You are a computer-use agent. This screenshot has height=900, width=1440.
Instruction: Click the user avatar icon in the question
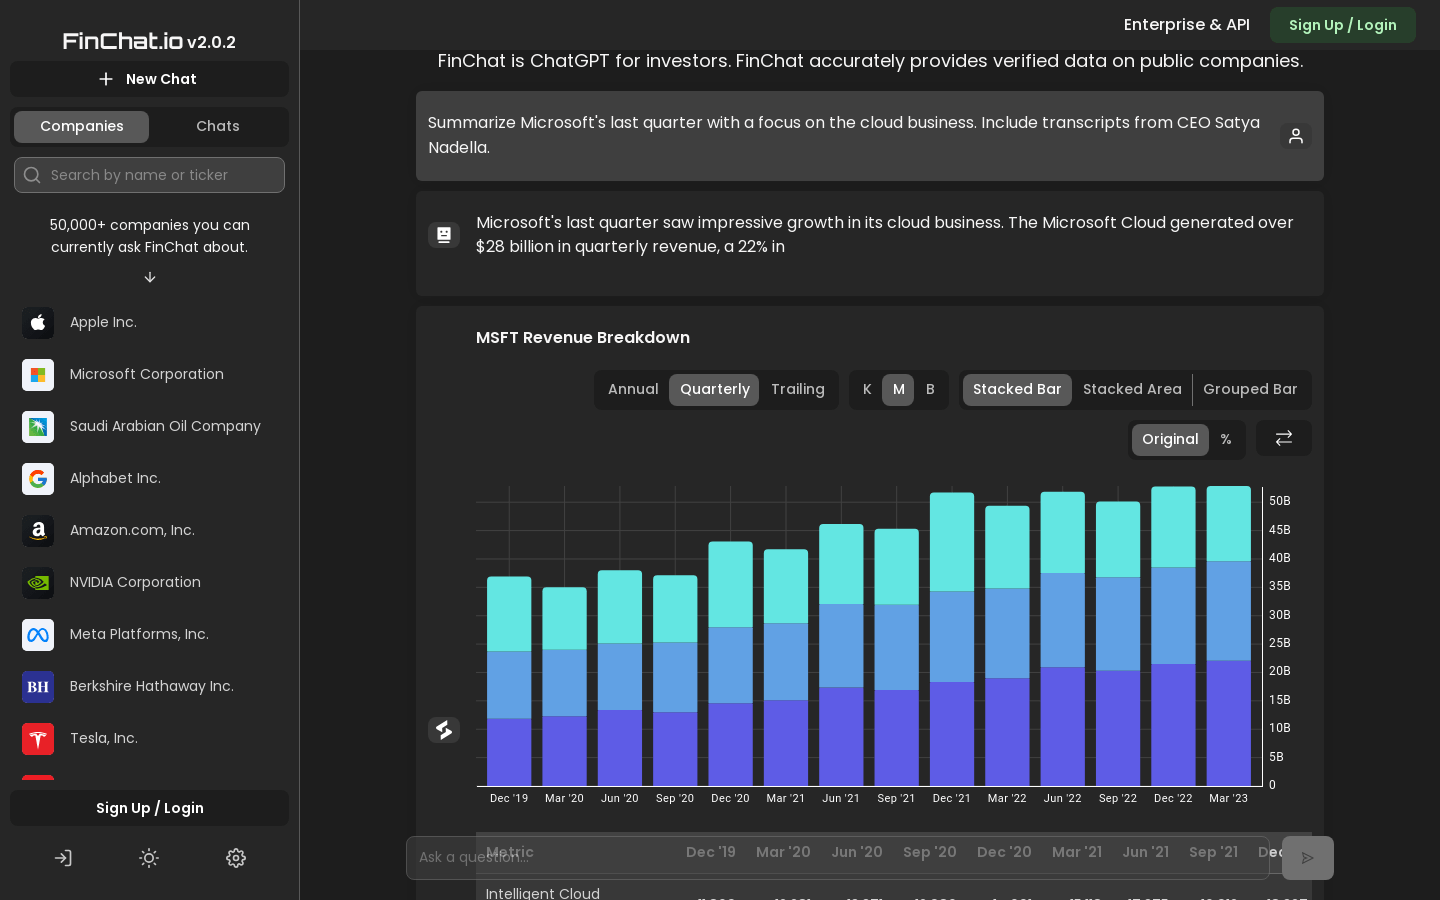pos(1296,136)
